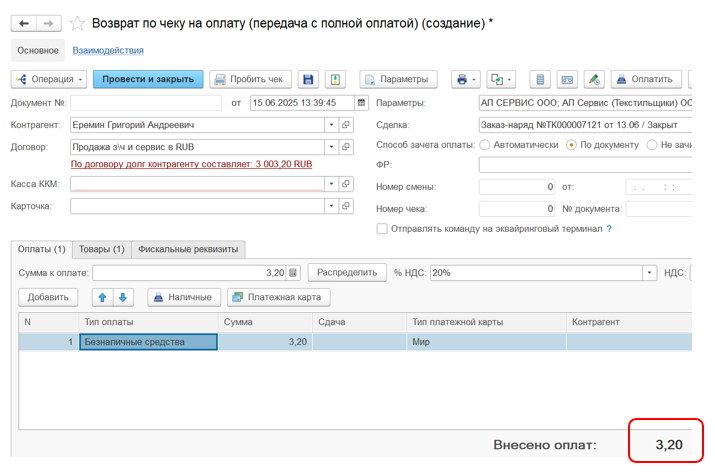The image size is (715, 475).
Task: Click the Провести и закрыть button
Action: [148, 79]
